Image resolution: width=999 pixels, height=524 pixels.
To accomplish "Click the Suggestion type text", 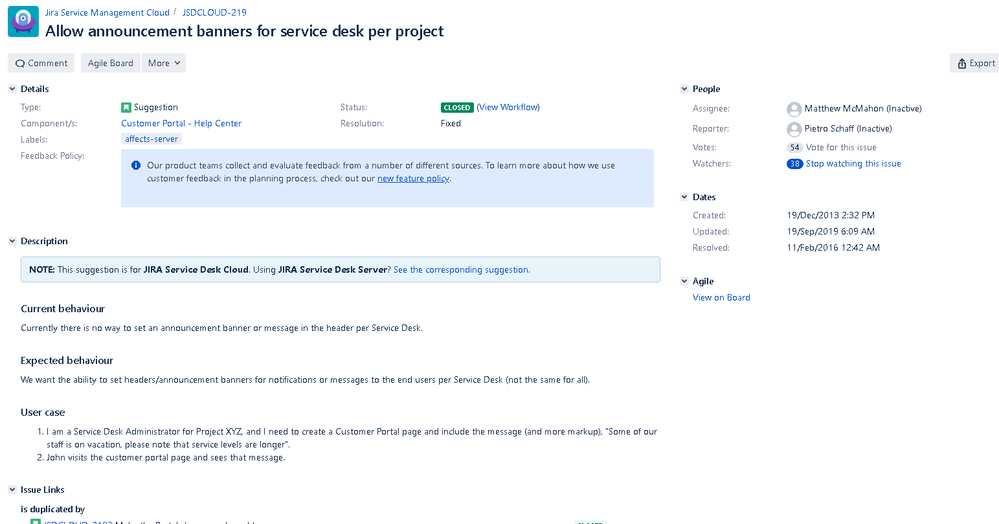I will [x=155, y=107].
